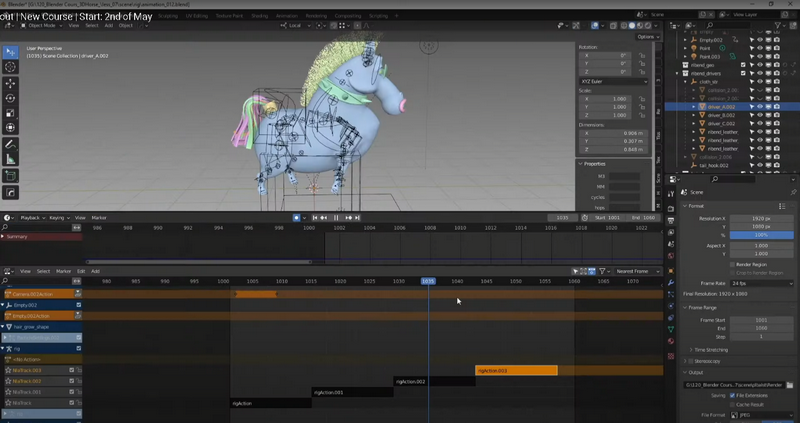Open the NLA editor type menu
Viewport: 800px width, 423px height.
click(9, 271)
